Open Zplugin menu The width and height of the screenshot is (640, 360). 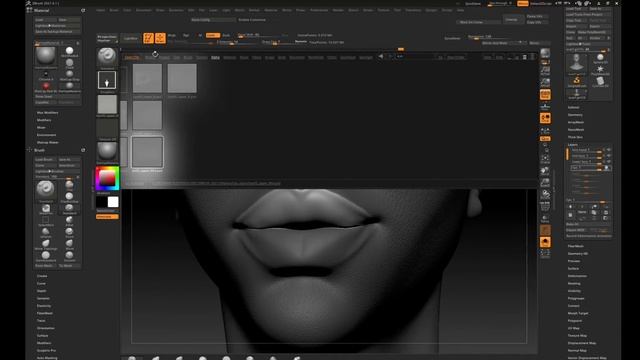pos(431,10)
